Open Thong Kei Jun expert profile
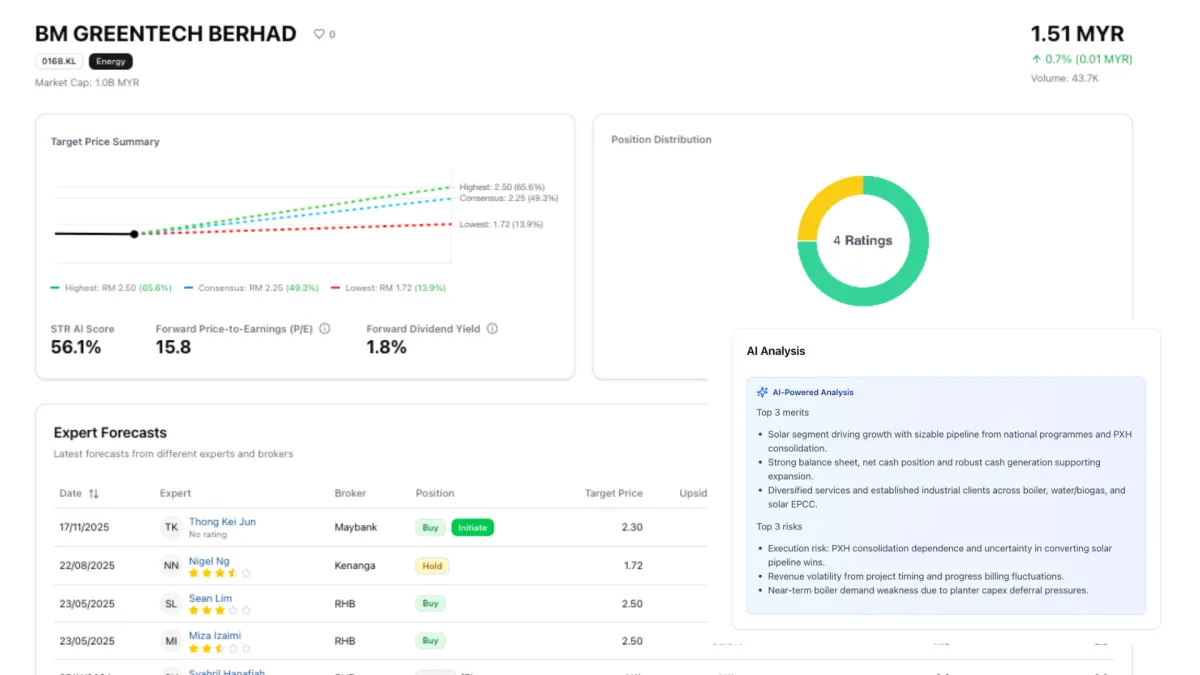The width and height of the screenshot is (1200, 675). 222,521
